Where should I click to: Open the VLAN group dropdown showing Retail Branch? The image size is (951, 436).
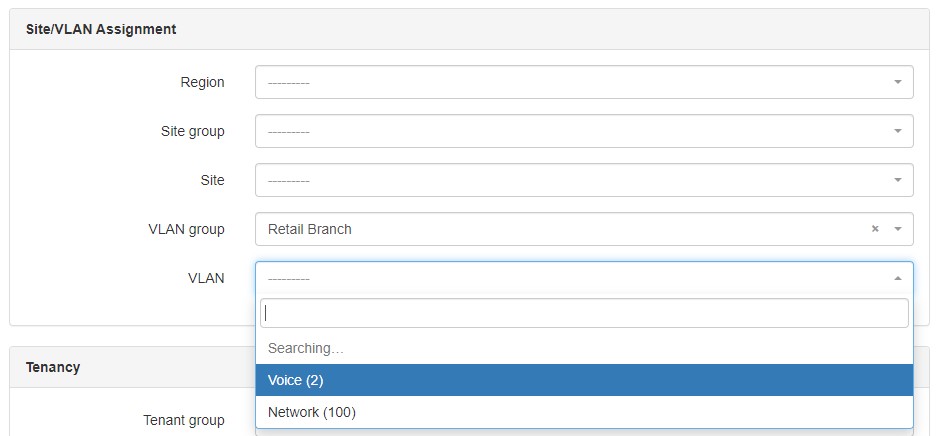[x=584, y=229]
